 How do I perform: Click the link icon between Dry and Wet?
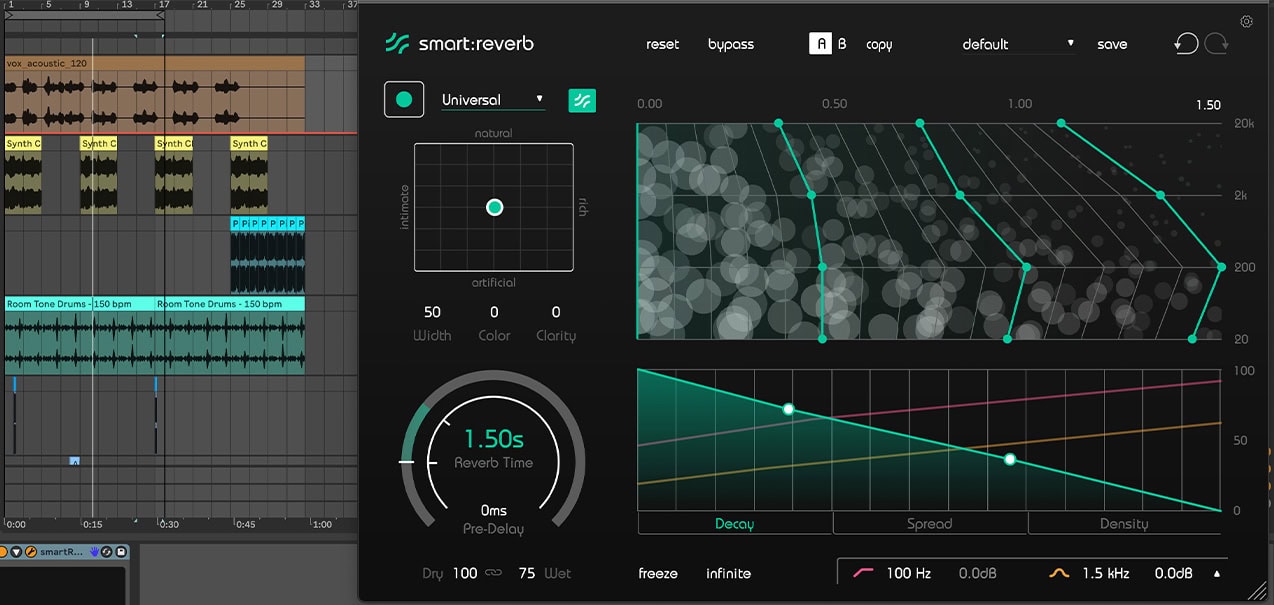click(x=493, y=573)
